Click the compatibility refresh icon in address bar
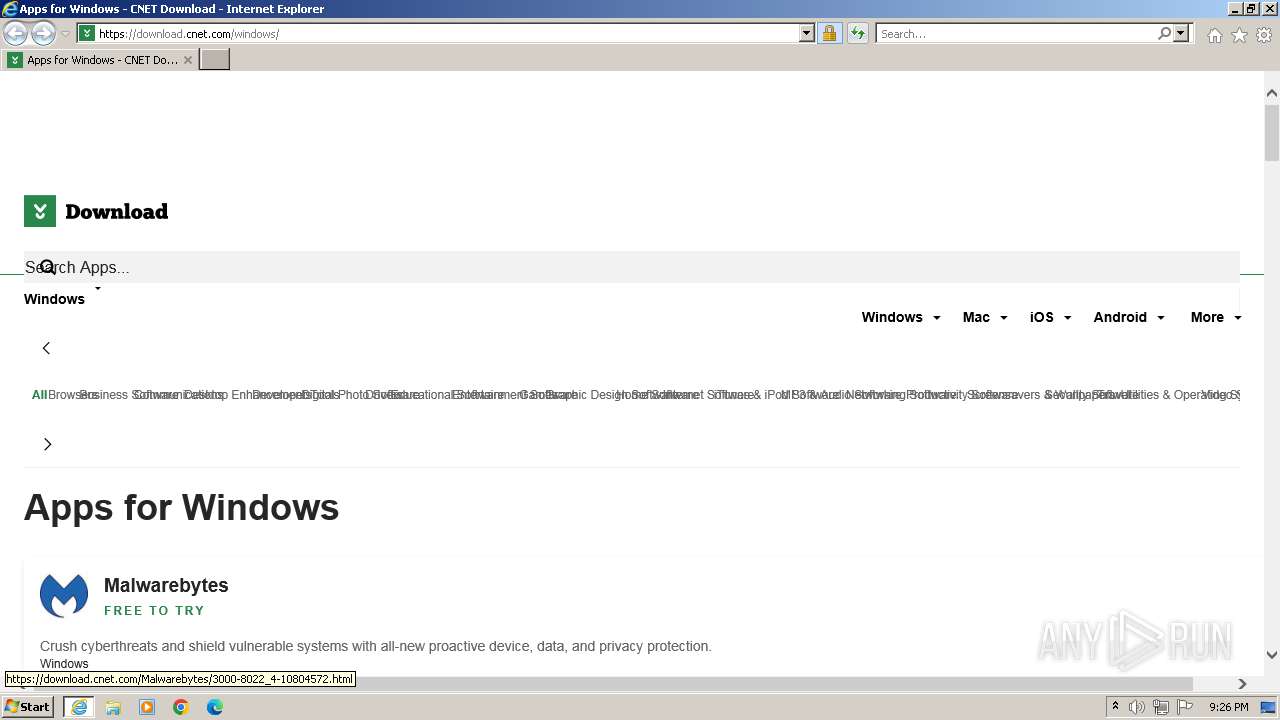Viewport: 1280px width, 720px height. [x=858, y=34]
